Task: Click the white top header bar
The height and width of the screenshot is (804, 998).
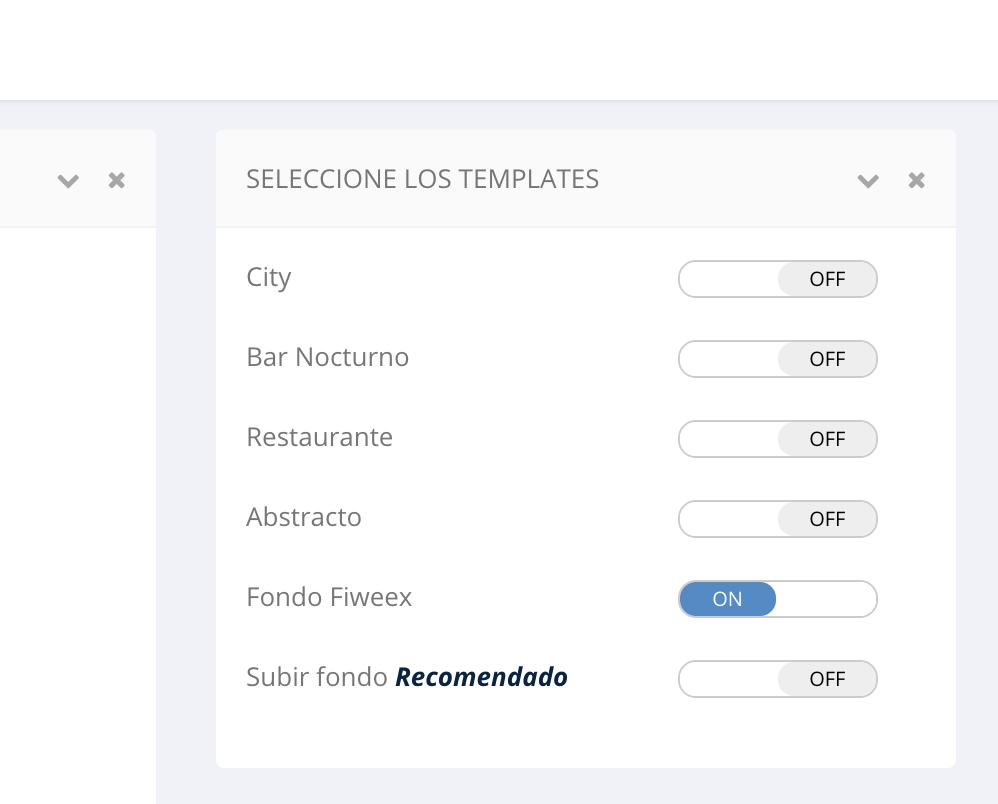Action: pos(499,50)
